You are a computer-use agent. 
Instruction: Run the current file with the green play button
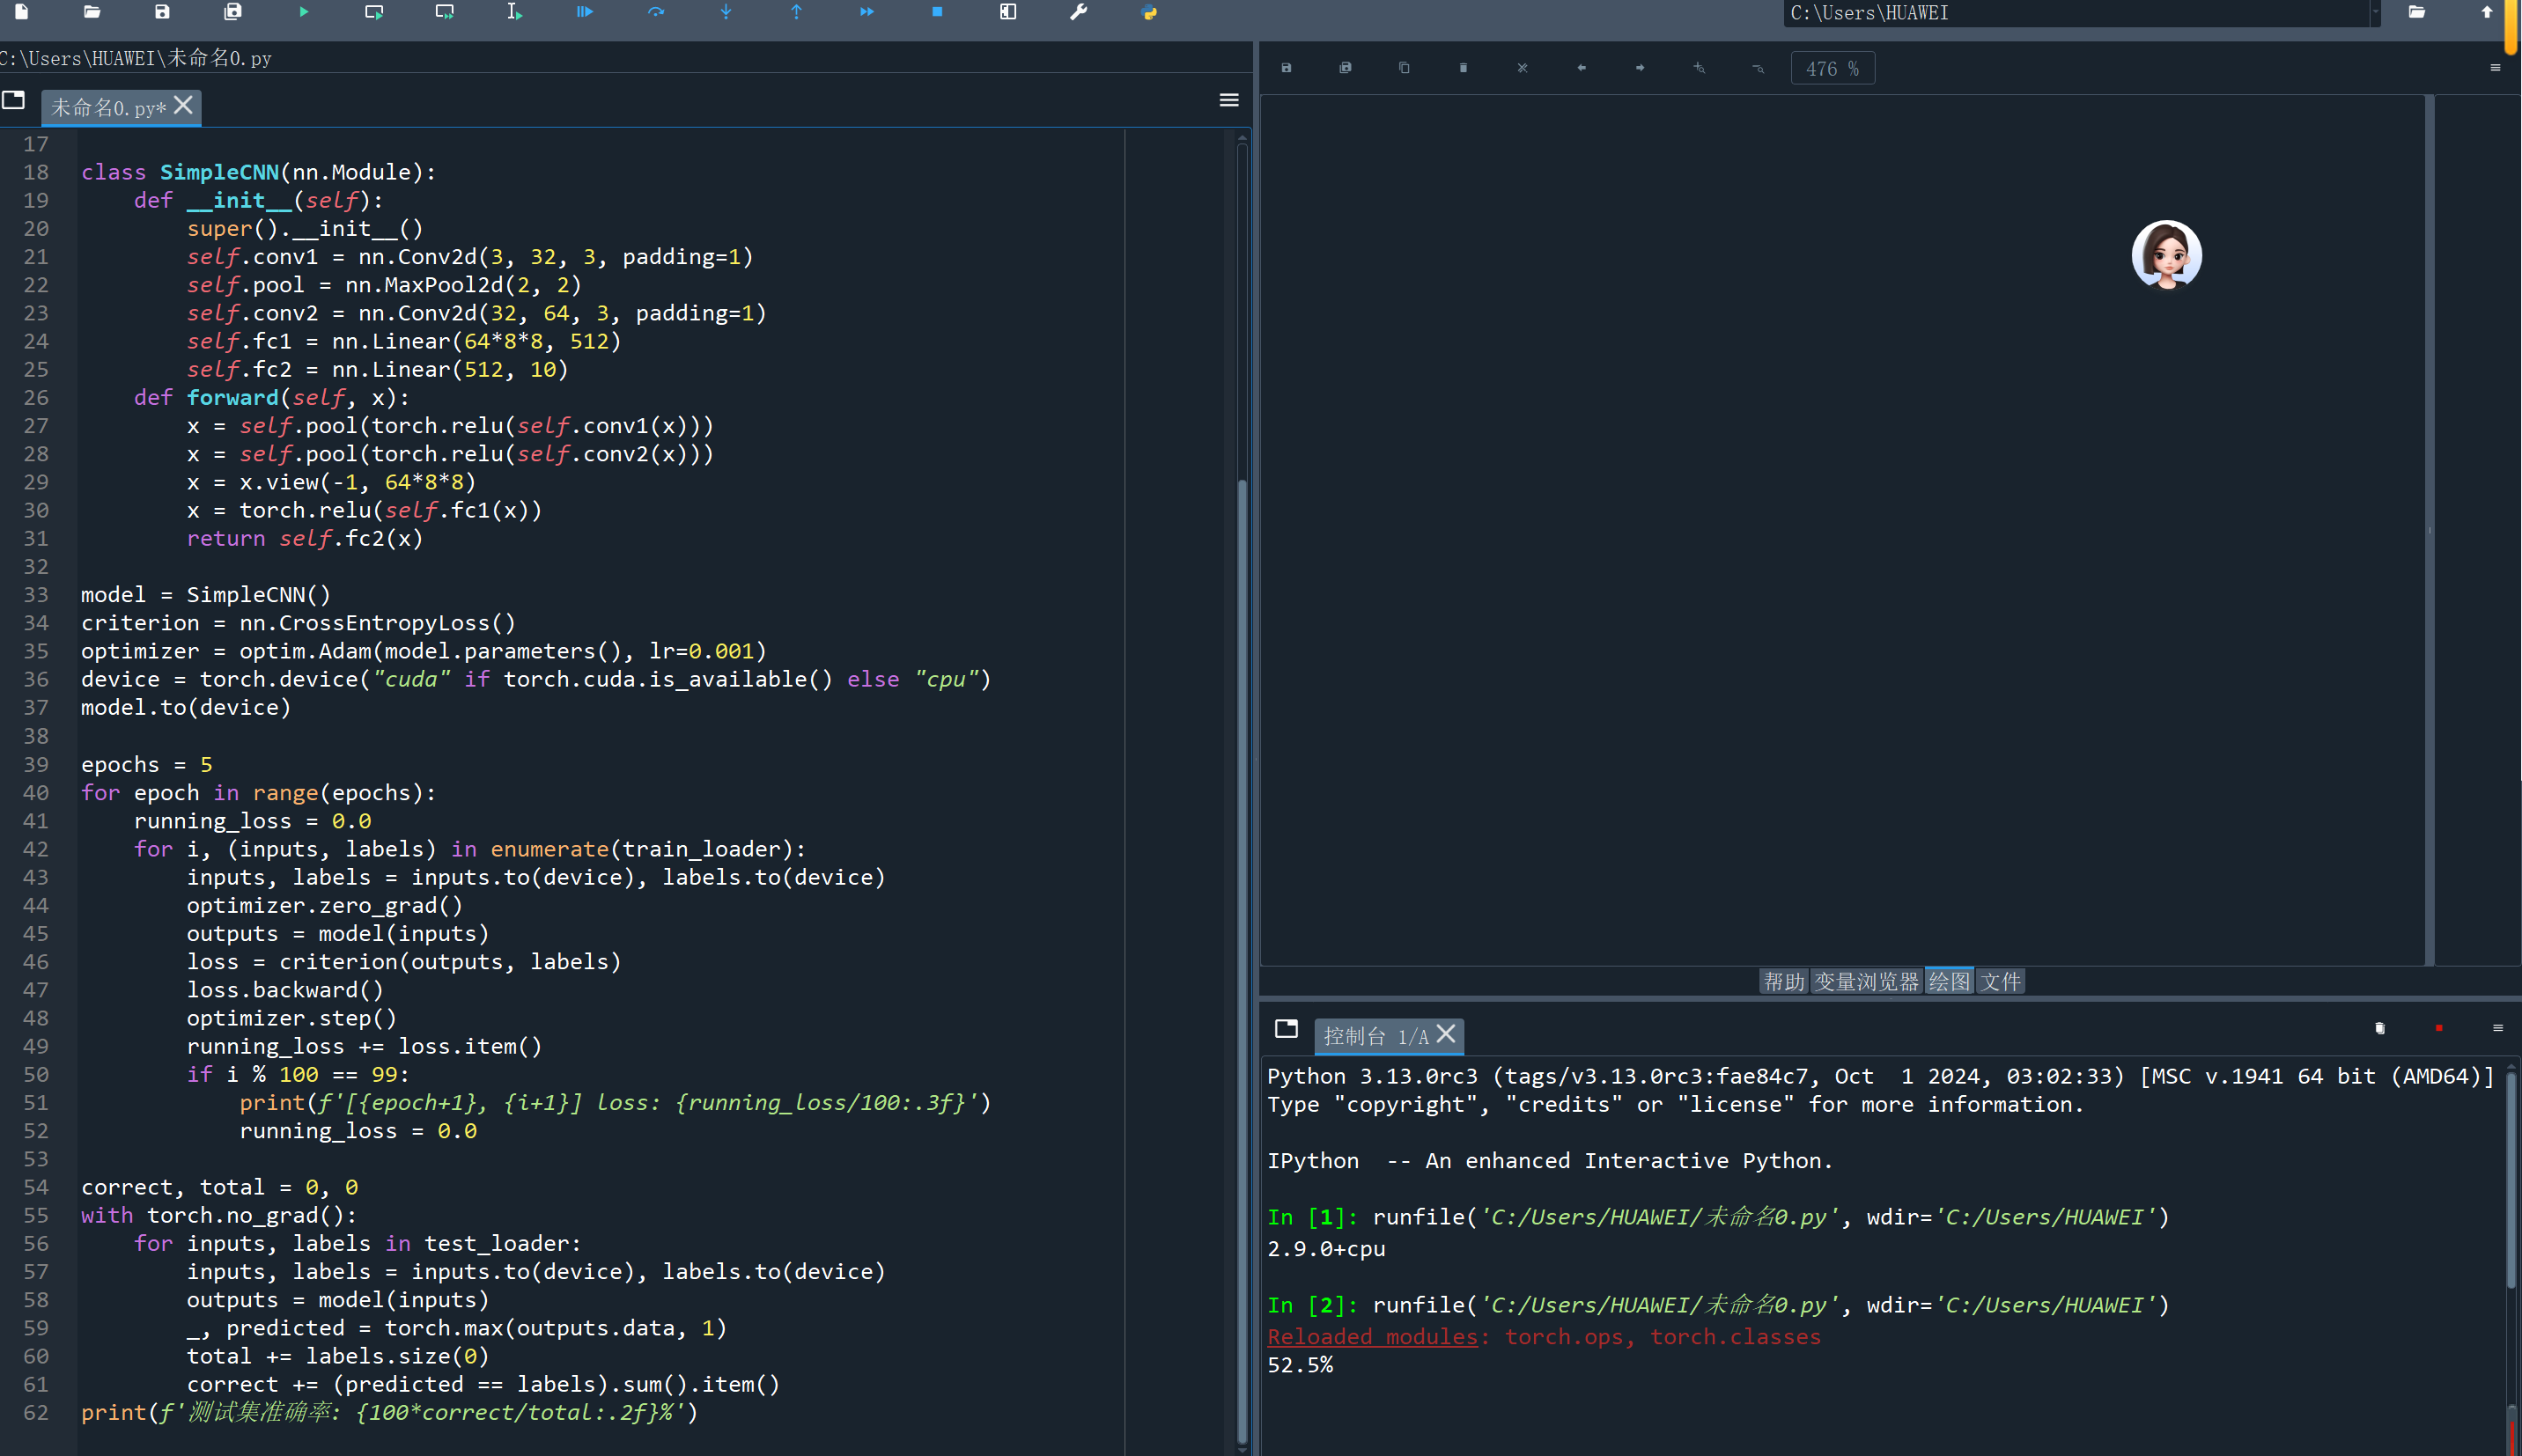click(x=304, y=12)
